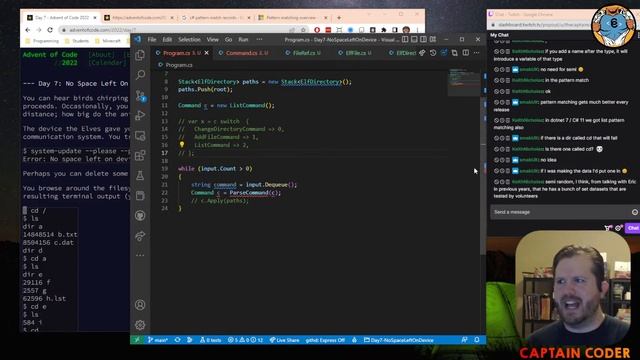Open the Minecraft bookmarks folder

pos(108,41)
